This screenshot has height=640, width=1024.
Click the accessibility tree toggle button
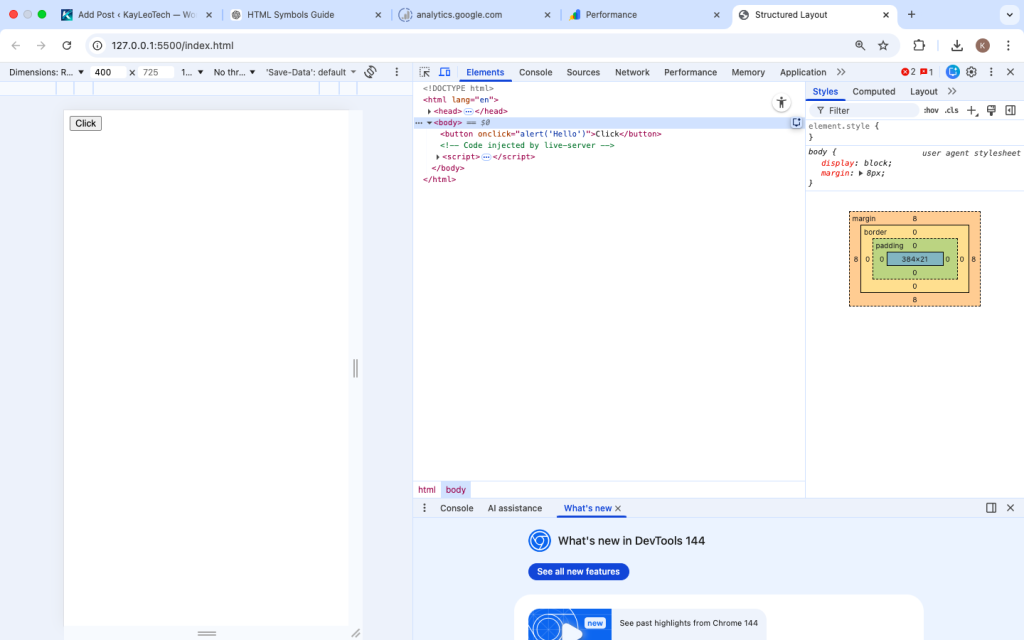coord(781,103)
